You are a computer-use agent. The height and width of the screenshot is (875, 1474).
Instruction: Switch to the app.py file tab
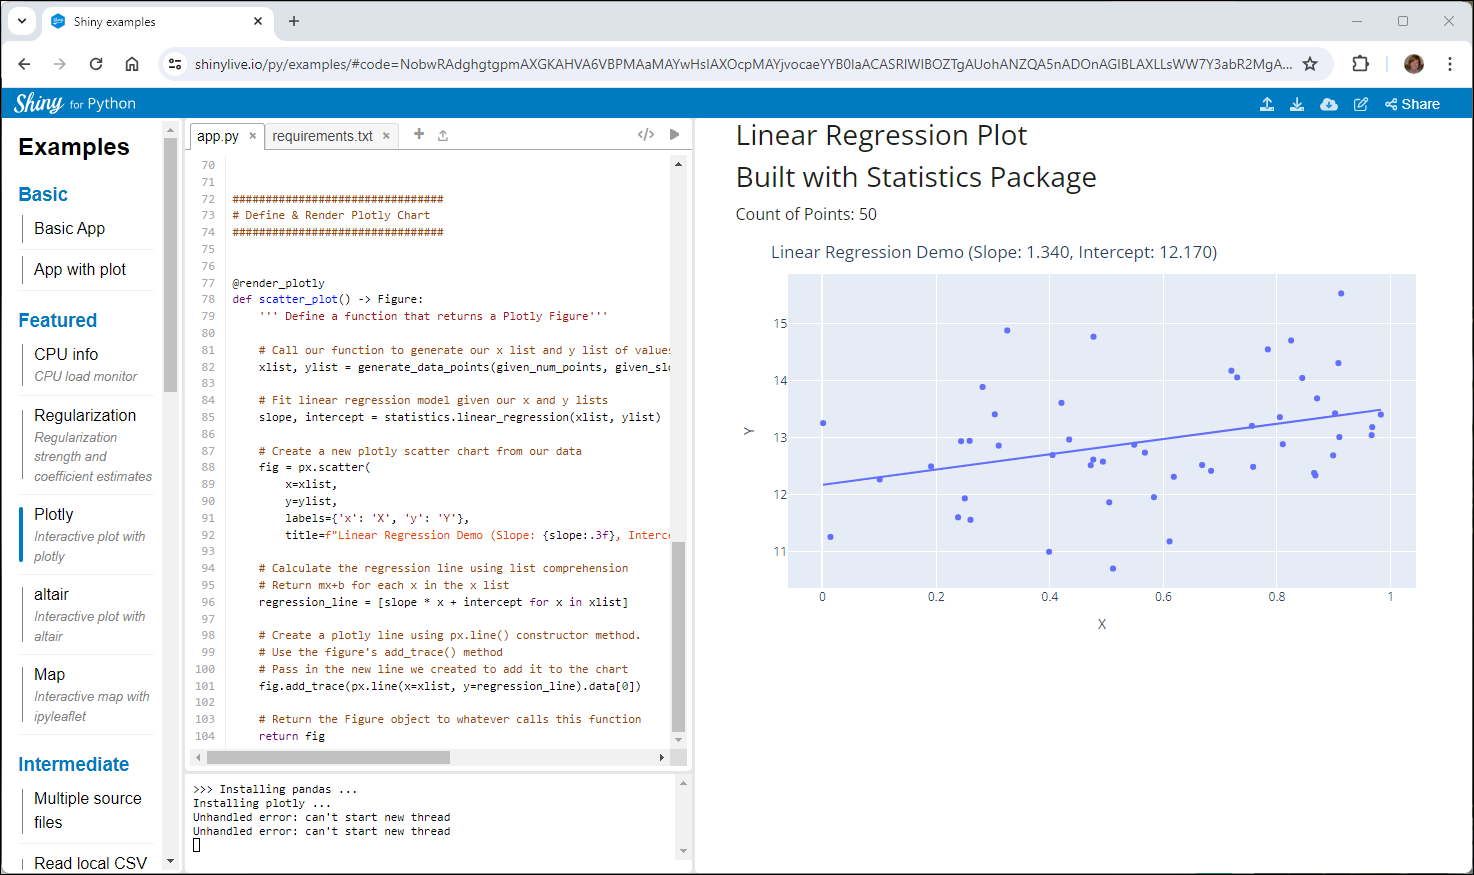click(217, 136)
